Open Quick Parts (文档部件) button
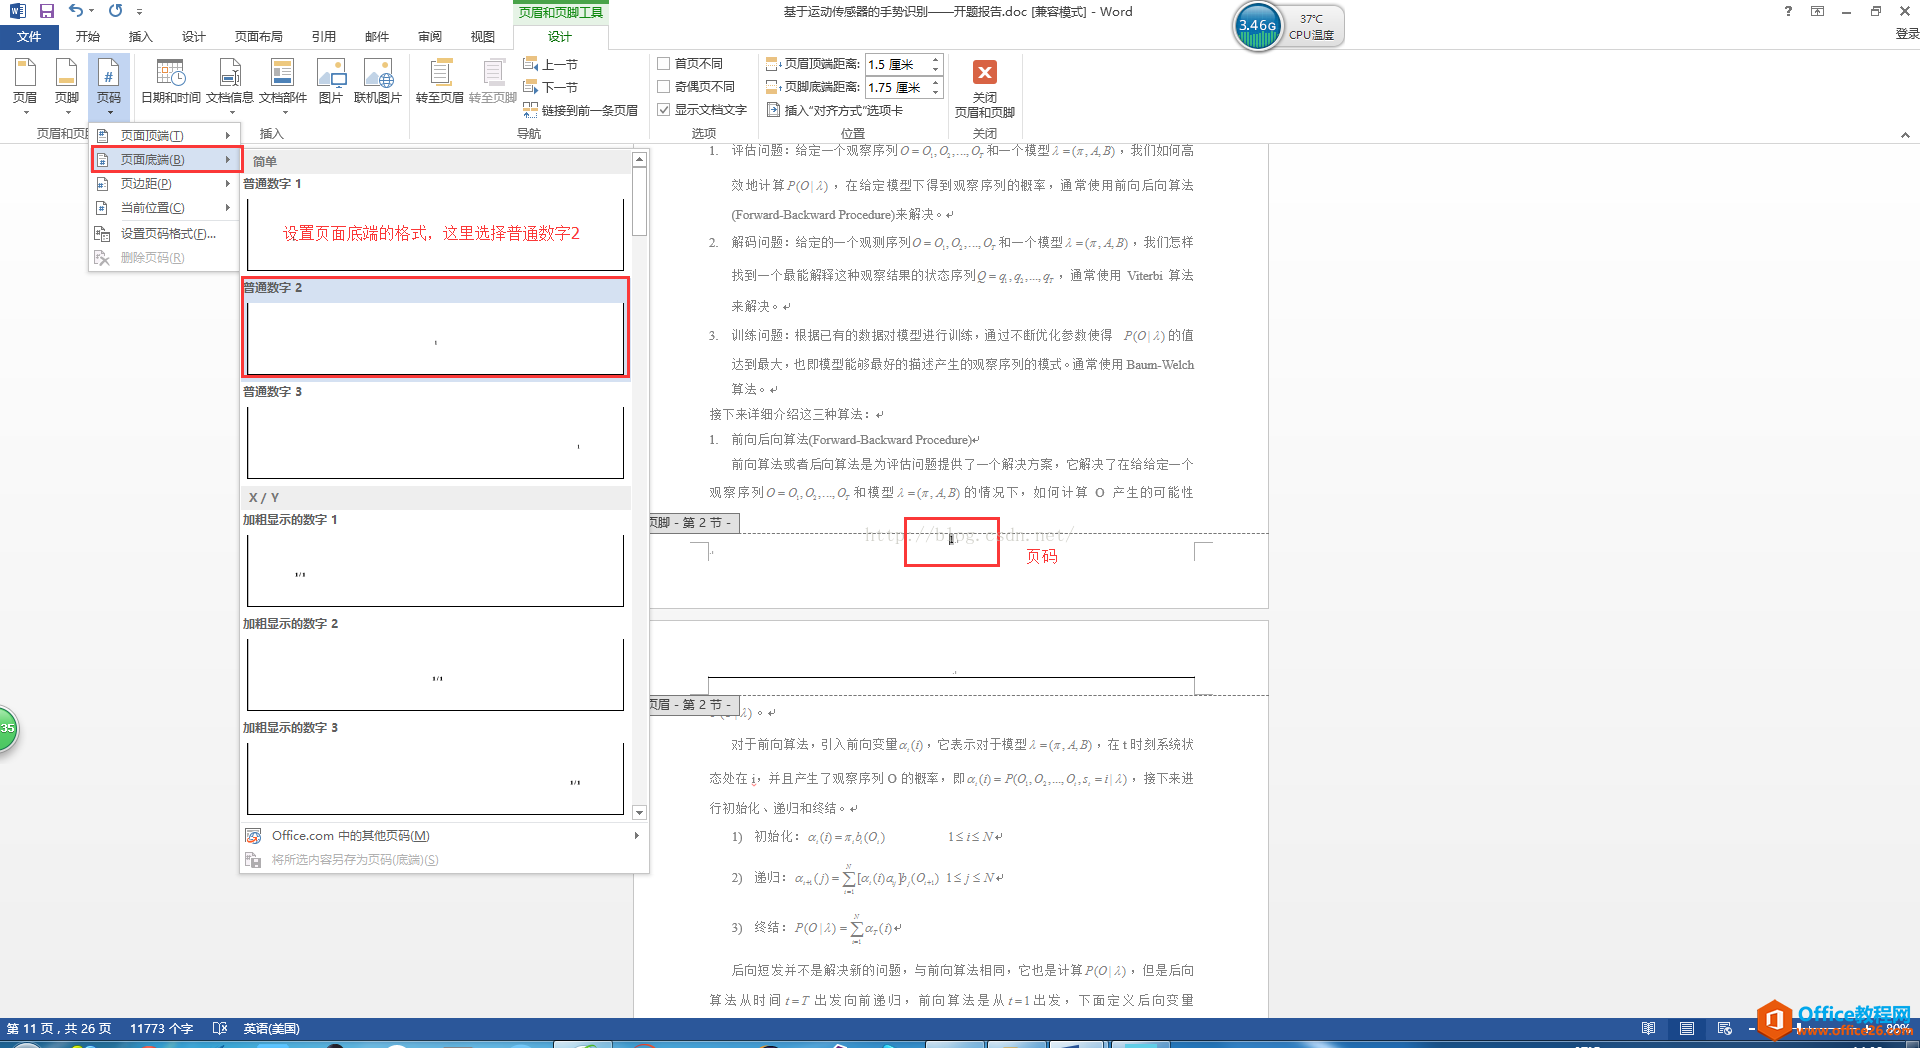Image resolution: width=1920 pixels, height=1048 pixels. 283,84
